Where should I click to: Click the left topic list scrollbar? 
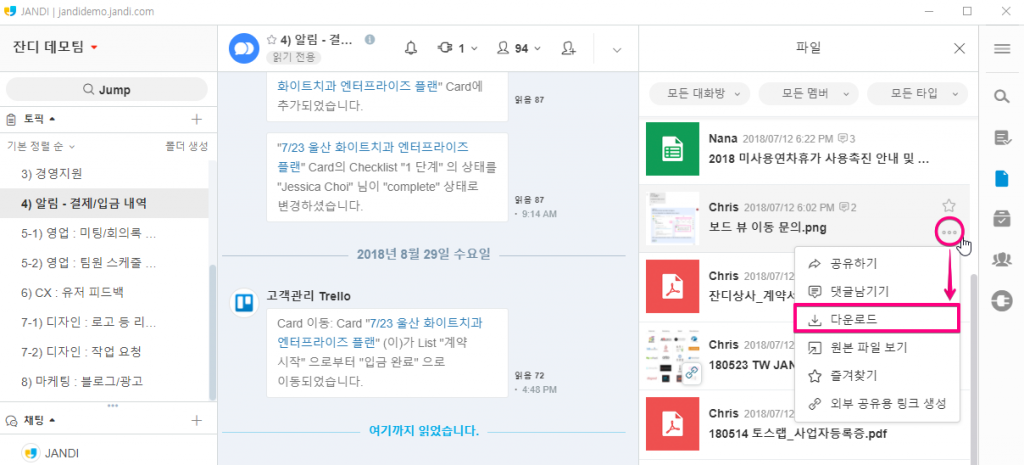coord(212,330)
